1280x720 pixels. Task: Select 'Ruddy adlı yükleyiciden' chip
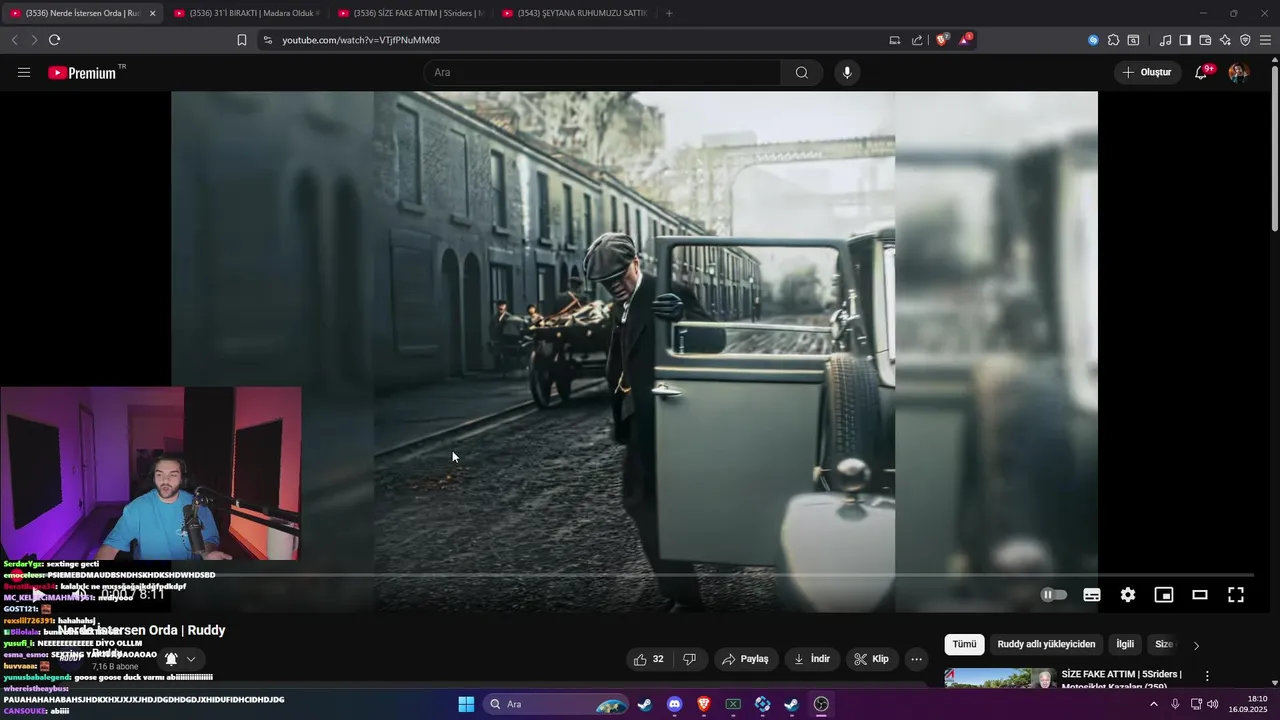1046,644
